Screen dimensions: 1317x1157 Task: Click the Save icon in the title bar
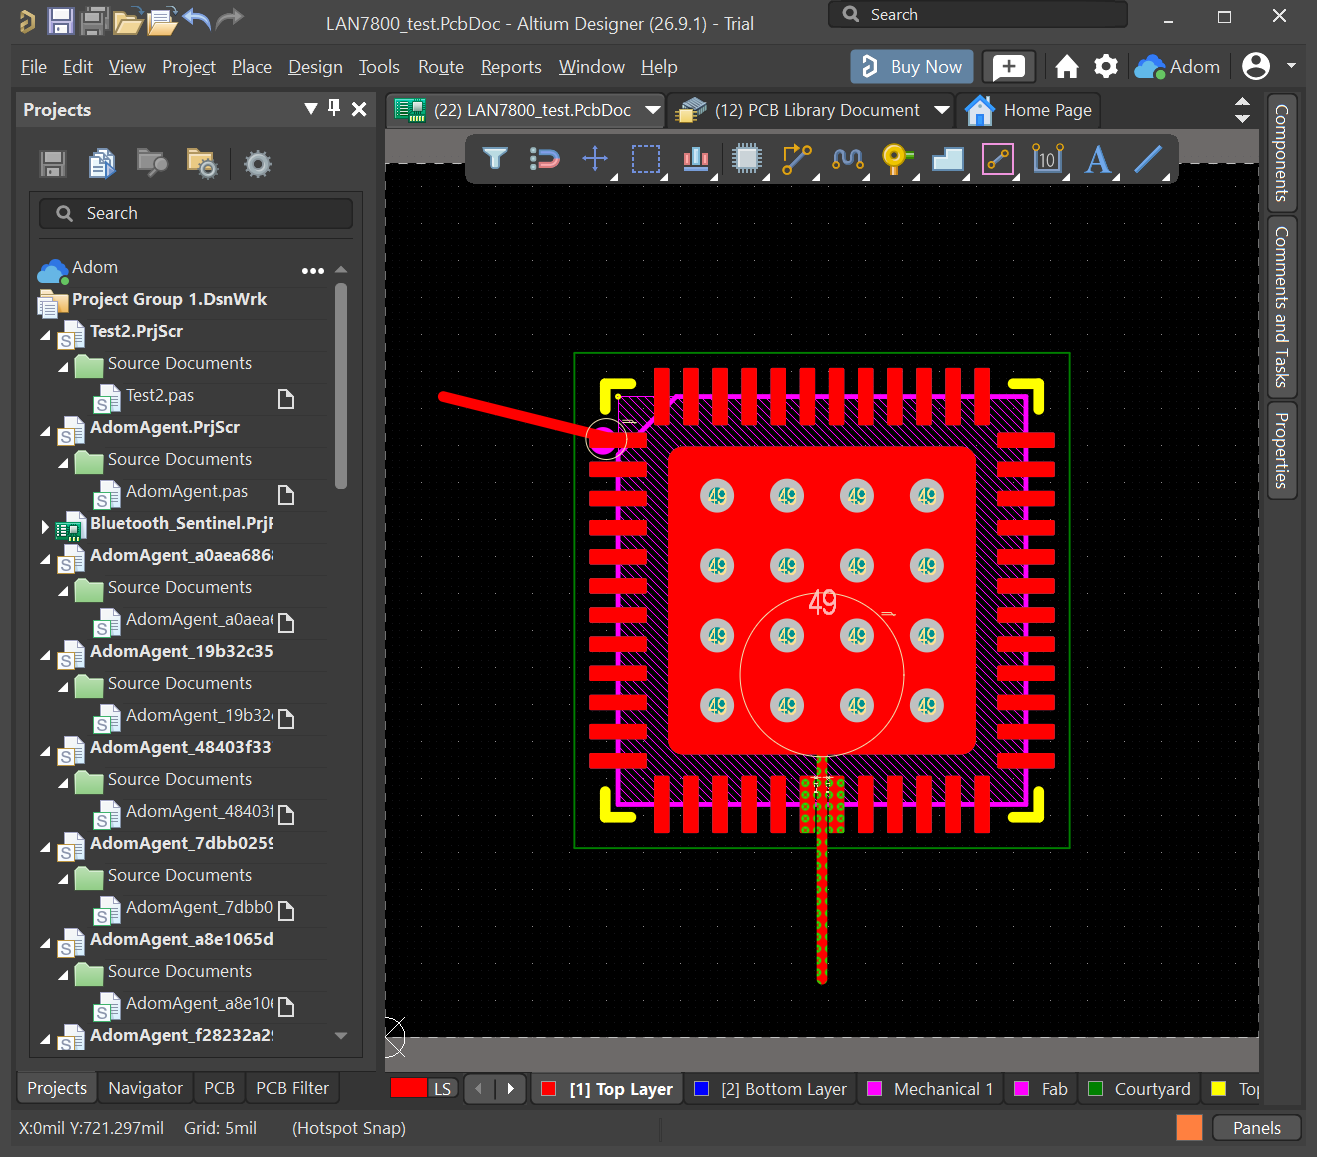pos(61,21)
